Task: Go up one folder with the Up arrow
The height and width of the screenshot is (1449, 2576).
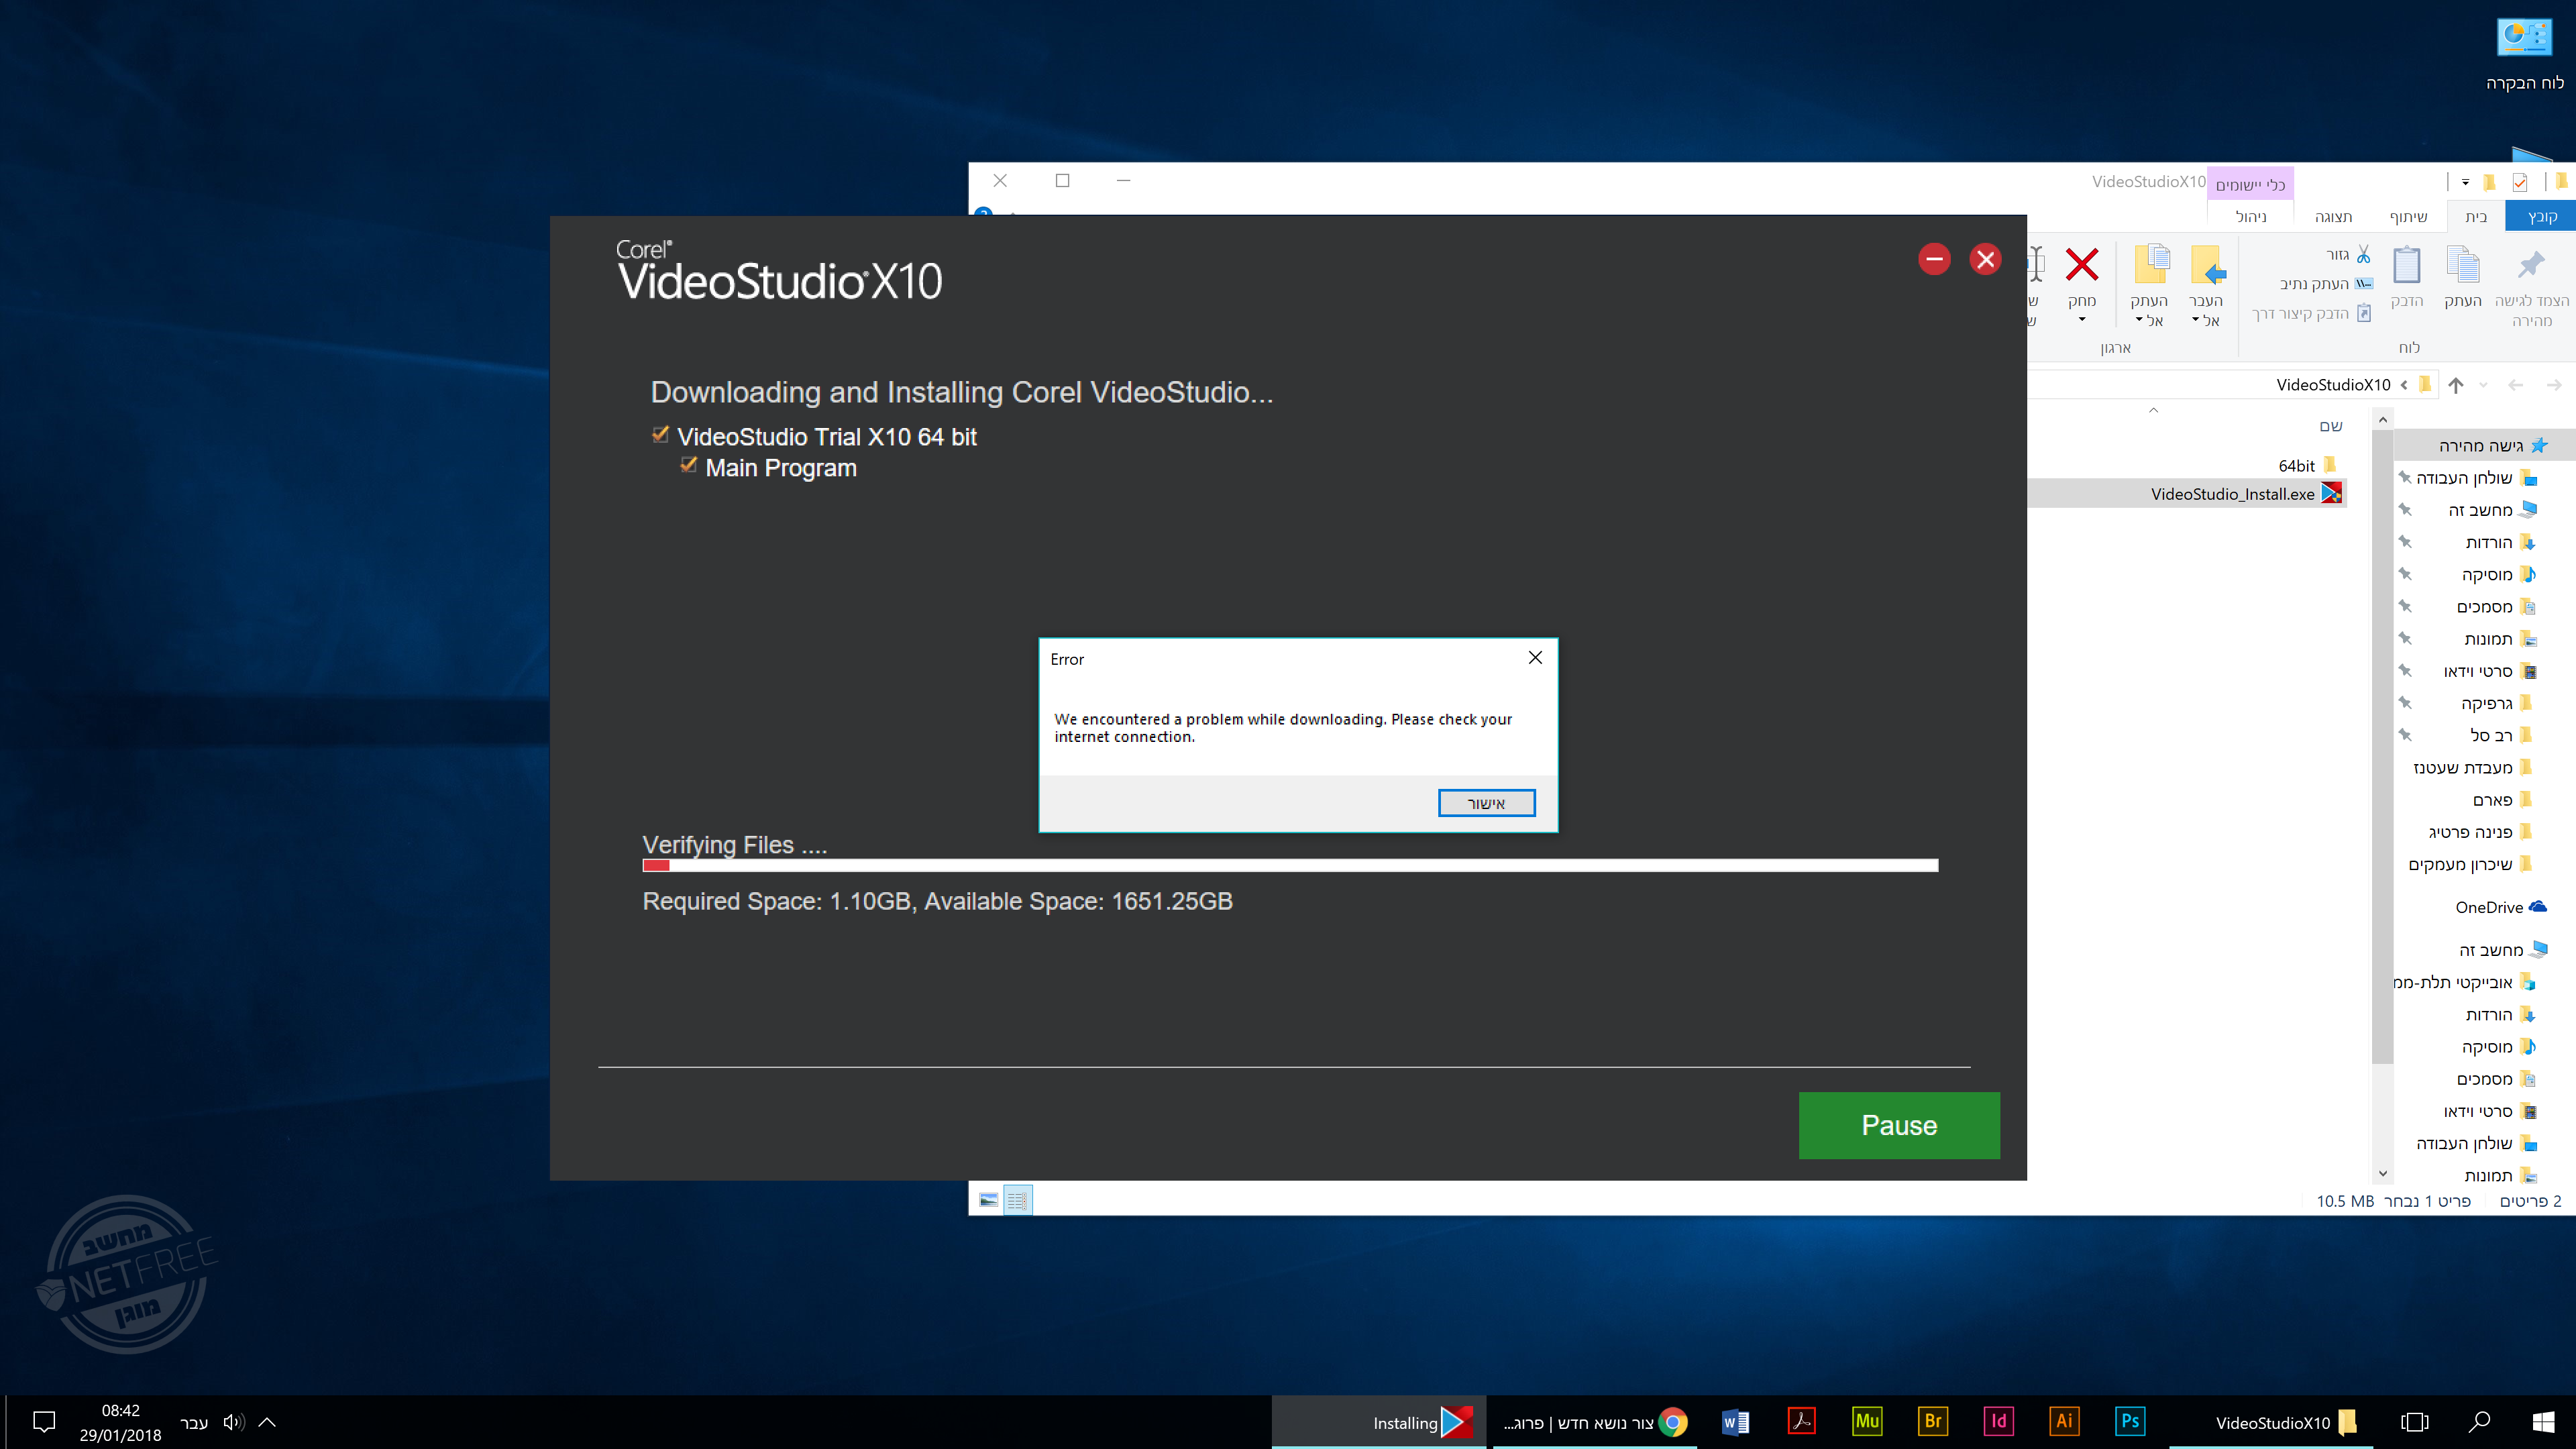Action: pyautogui.click(x=2456, y=385)
